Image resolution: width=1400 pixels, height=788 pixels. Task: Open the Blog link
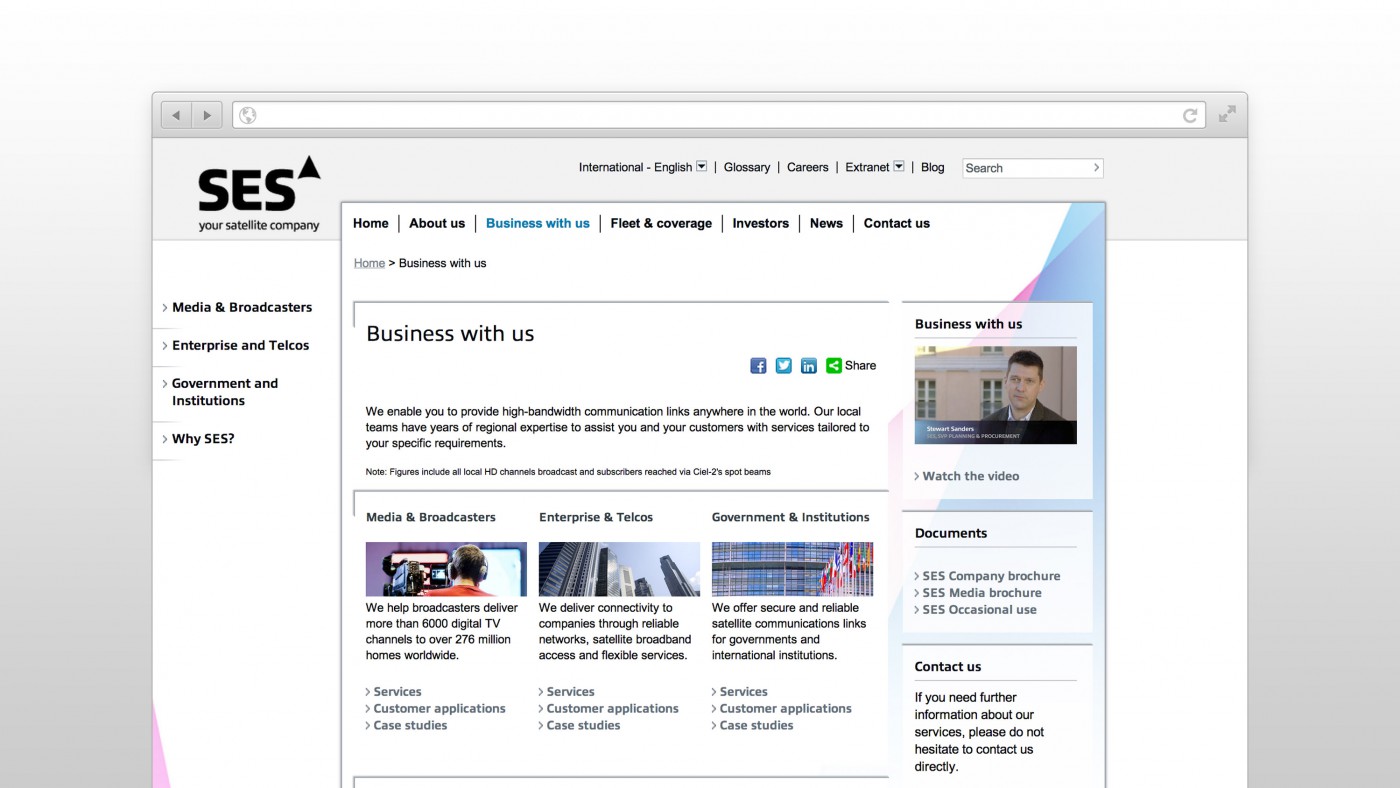coord(932,167)
